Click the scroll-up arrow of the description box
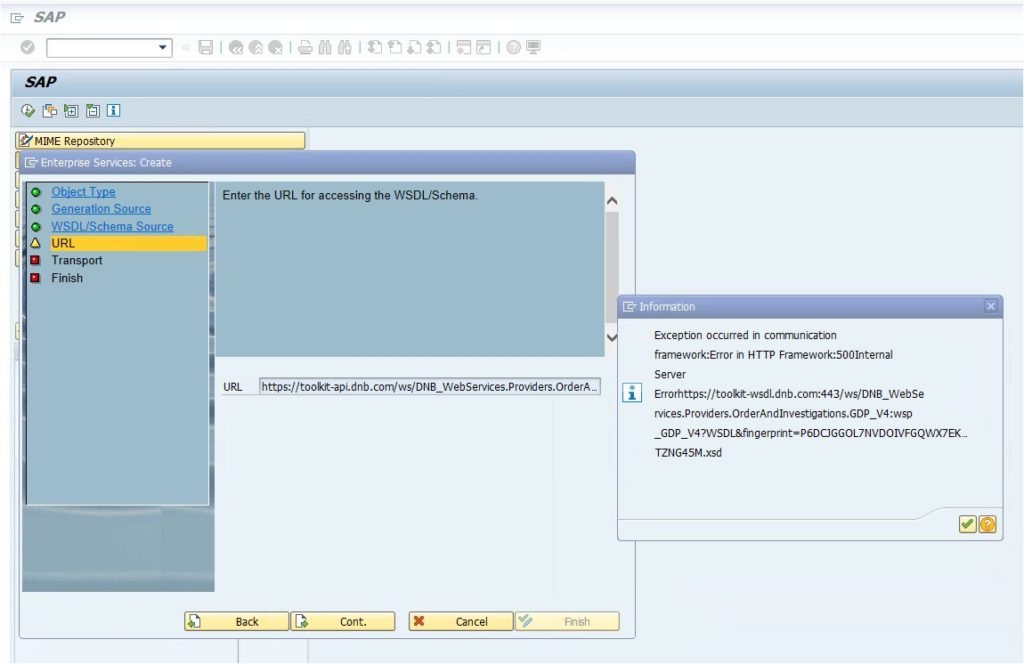 click(612, 201)
